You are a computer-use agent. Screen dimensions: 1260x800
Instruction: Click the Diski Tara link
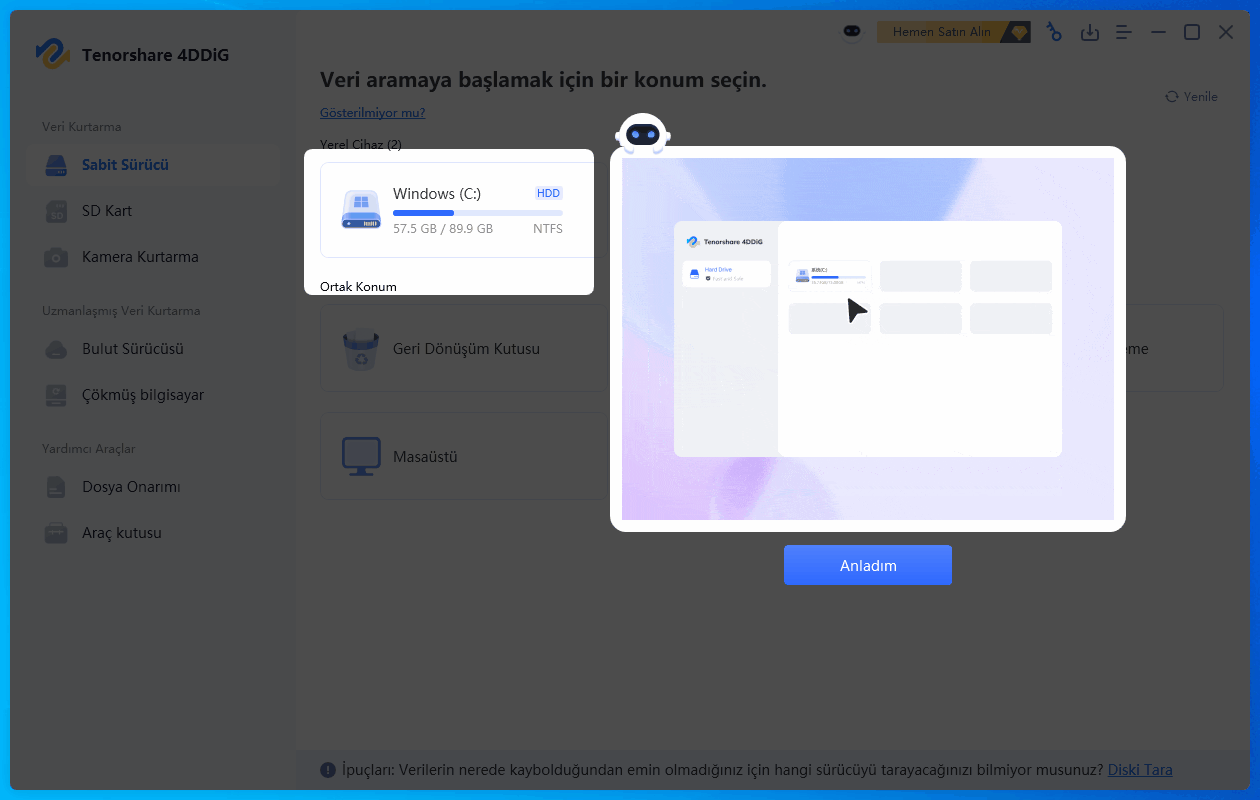click(x=1140, y=770)
